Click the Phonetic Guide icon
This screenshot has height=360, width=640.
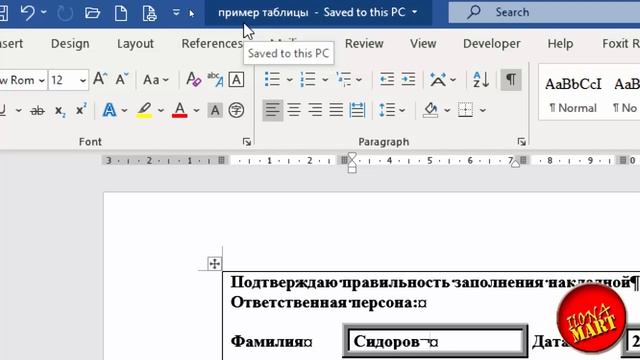pyautogui.click(x=215, y=79)
